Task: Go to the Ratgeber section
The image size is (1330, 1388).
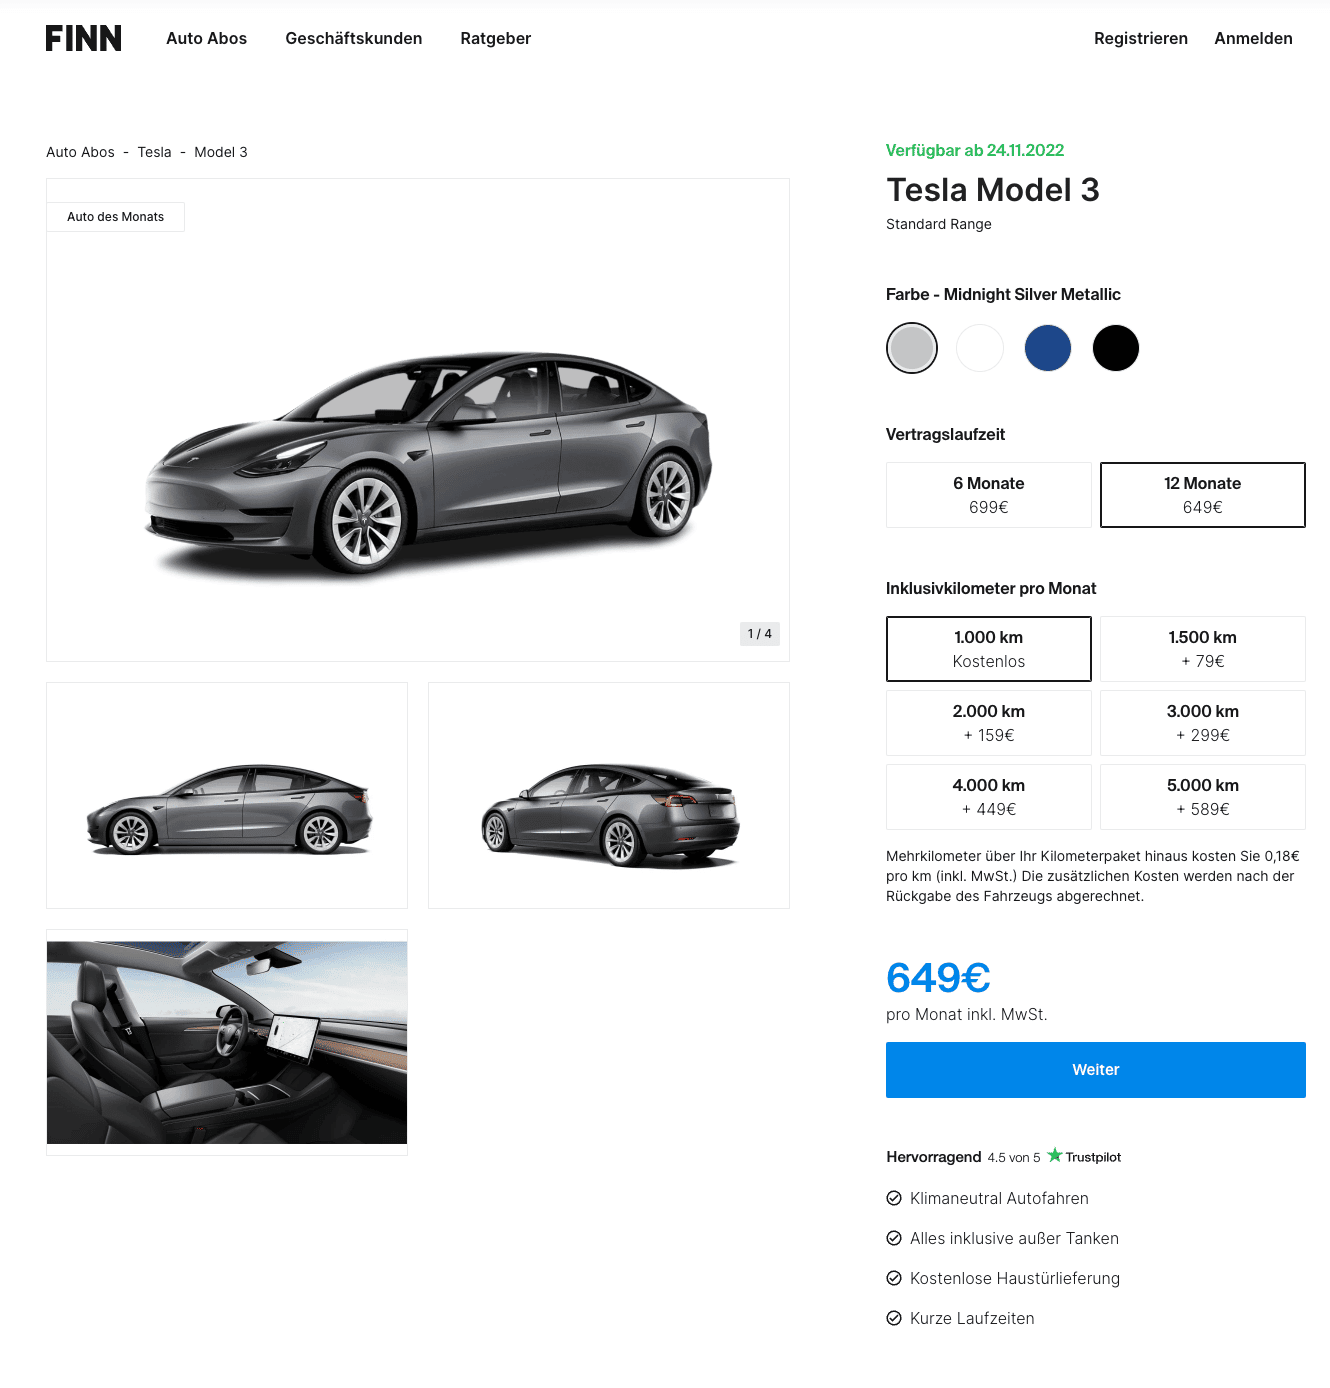Action: click(496, 38)
